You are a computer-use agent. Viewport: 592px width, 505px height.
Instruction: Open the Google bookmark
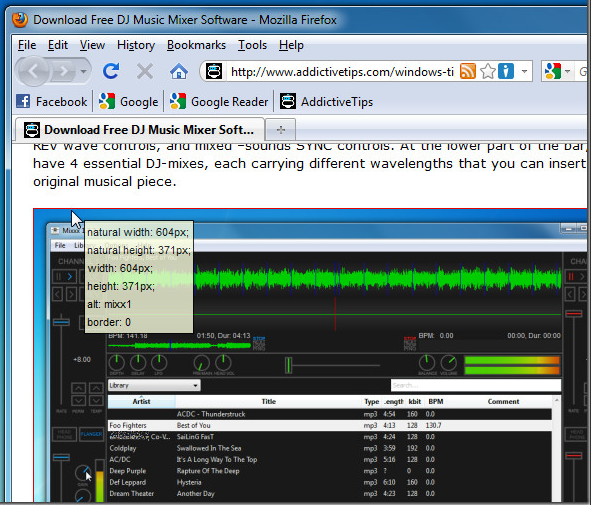pos(128,102)
